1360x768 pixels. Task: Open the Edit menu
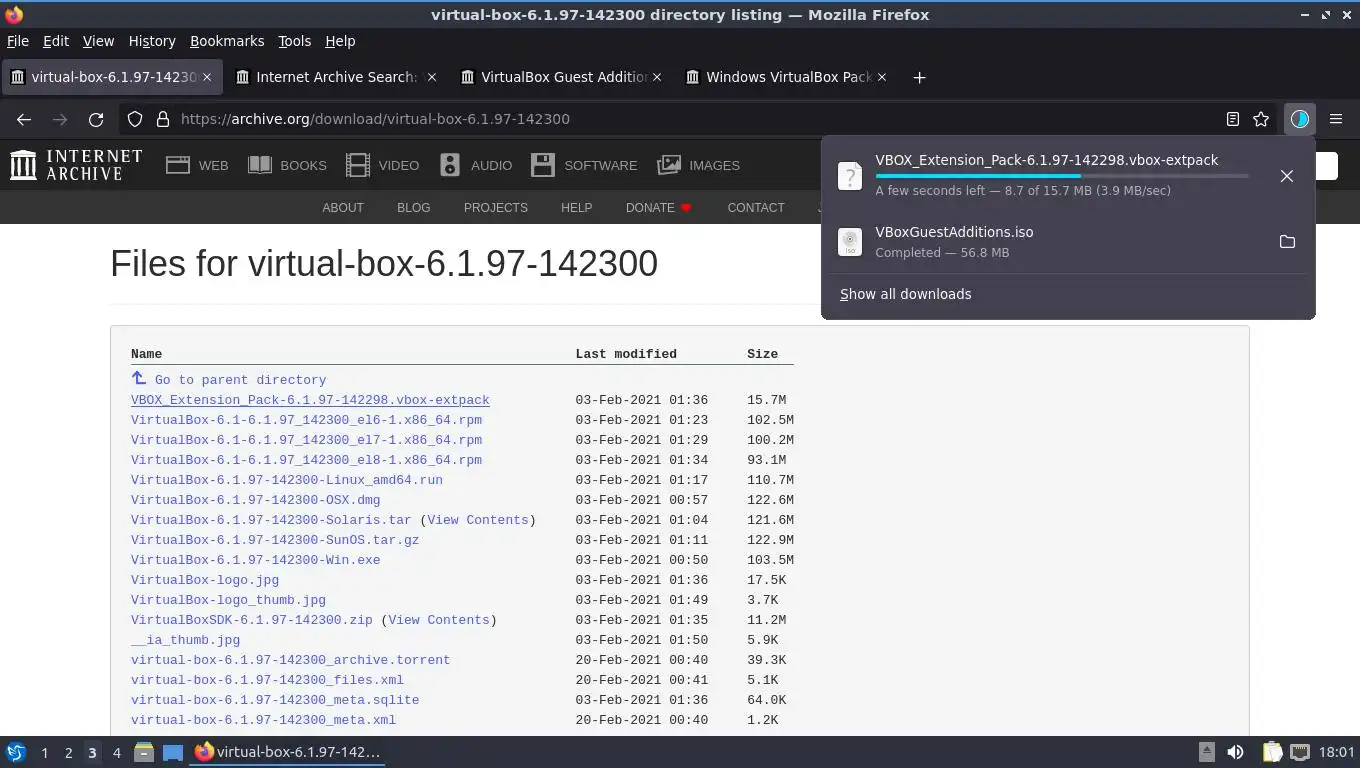[x=56, y=41]
